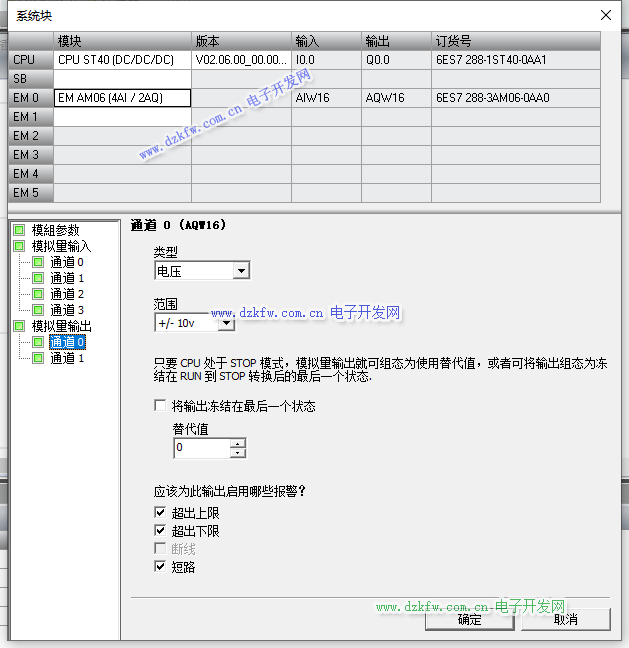The height and width of the screenshot is (648, 629).
Task: Select input 通道 3 tree node
Action: click(x=67, y=310)
